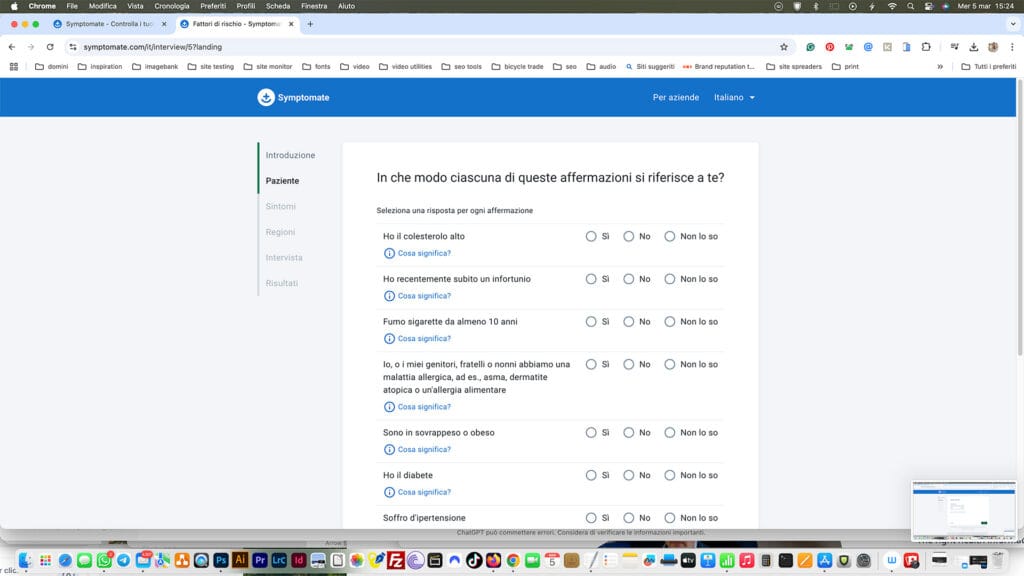Image resolution: width=1024 pixels, height=576 pixels.
Task: Choose 'Non lo so' for 'Ho il diabete'
Action: tap(670, 475)
